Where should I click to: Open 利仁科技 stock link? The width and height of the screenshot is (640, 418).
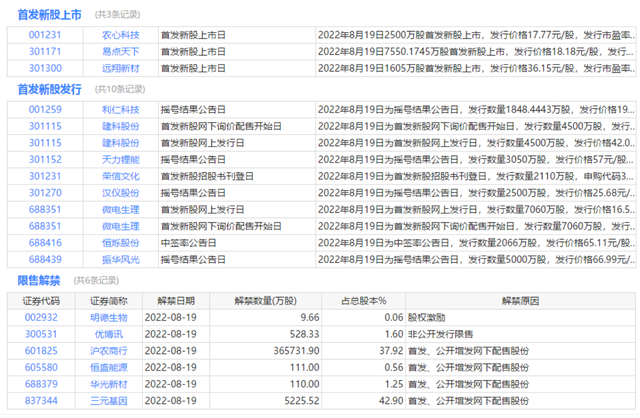coord(120,110)
